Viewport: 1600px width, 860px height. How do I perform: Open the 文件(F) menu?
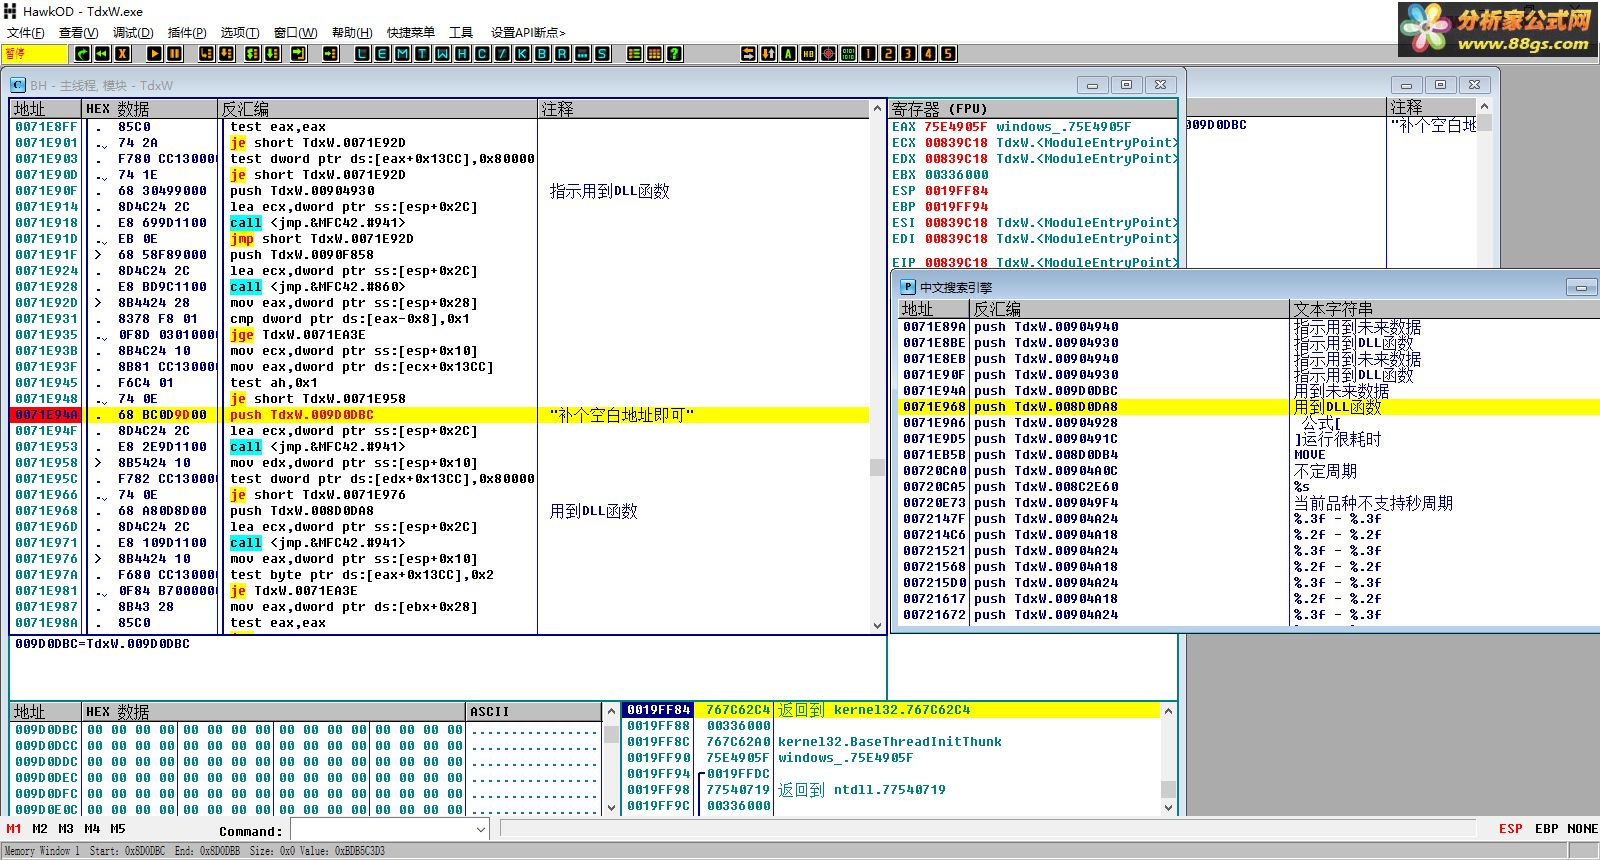click(x=26, y=33)
